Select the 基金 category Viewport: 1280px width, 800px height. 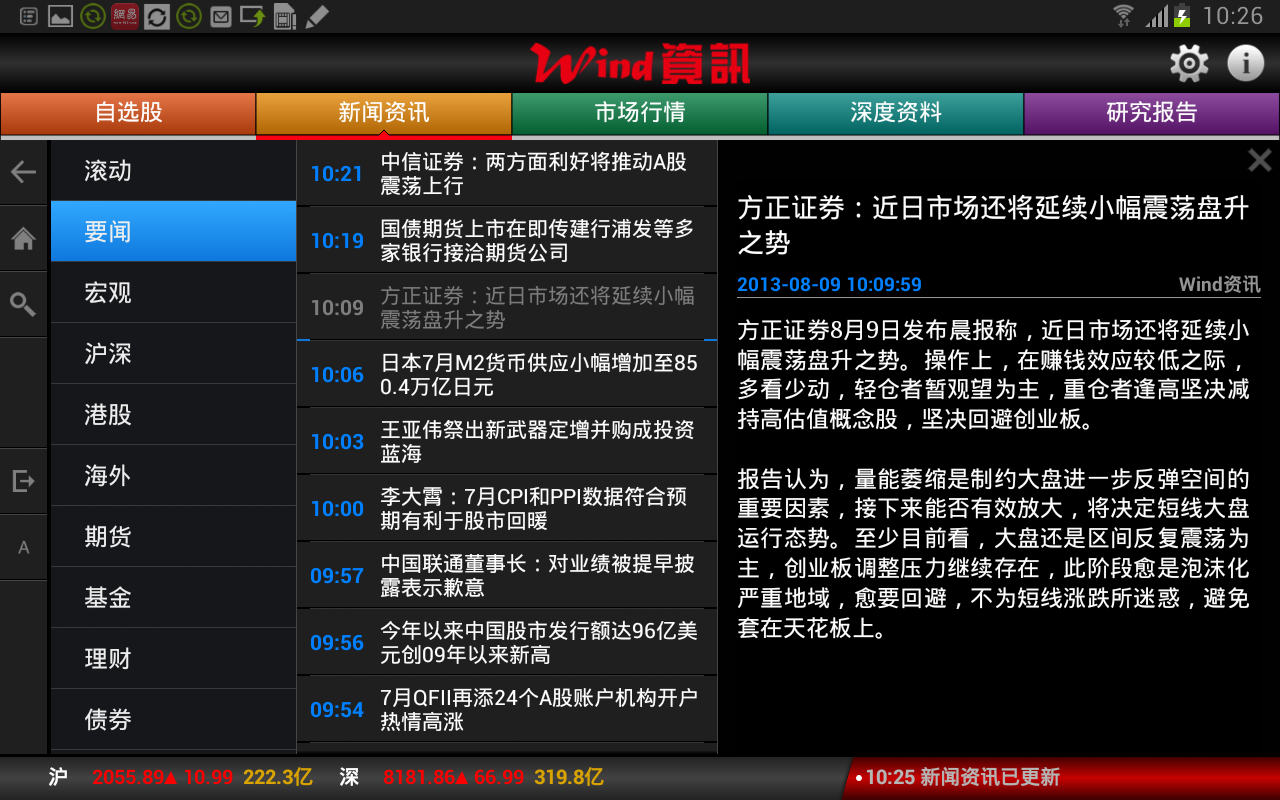172,597
